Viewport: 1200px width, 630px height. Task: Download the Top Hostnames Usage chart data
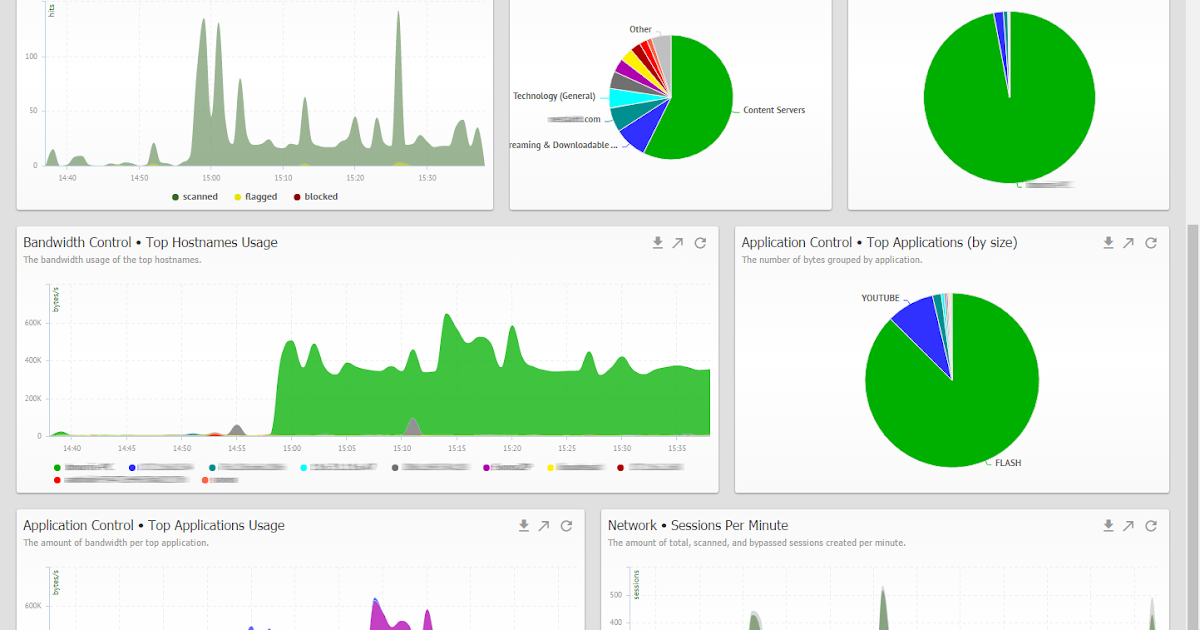pos(657,242)
